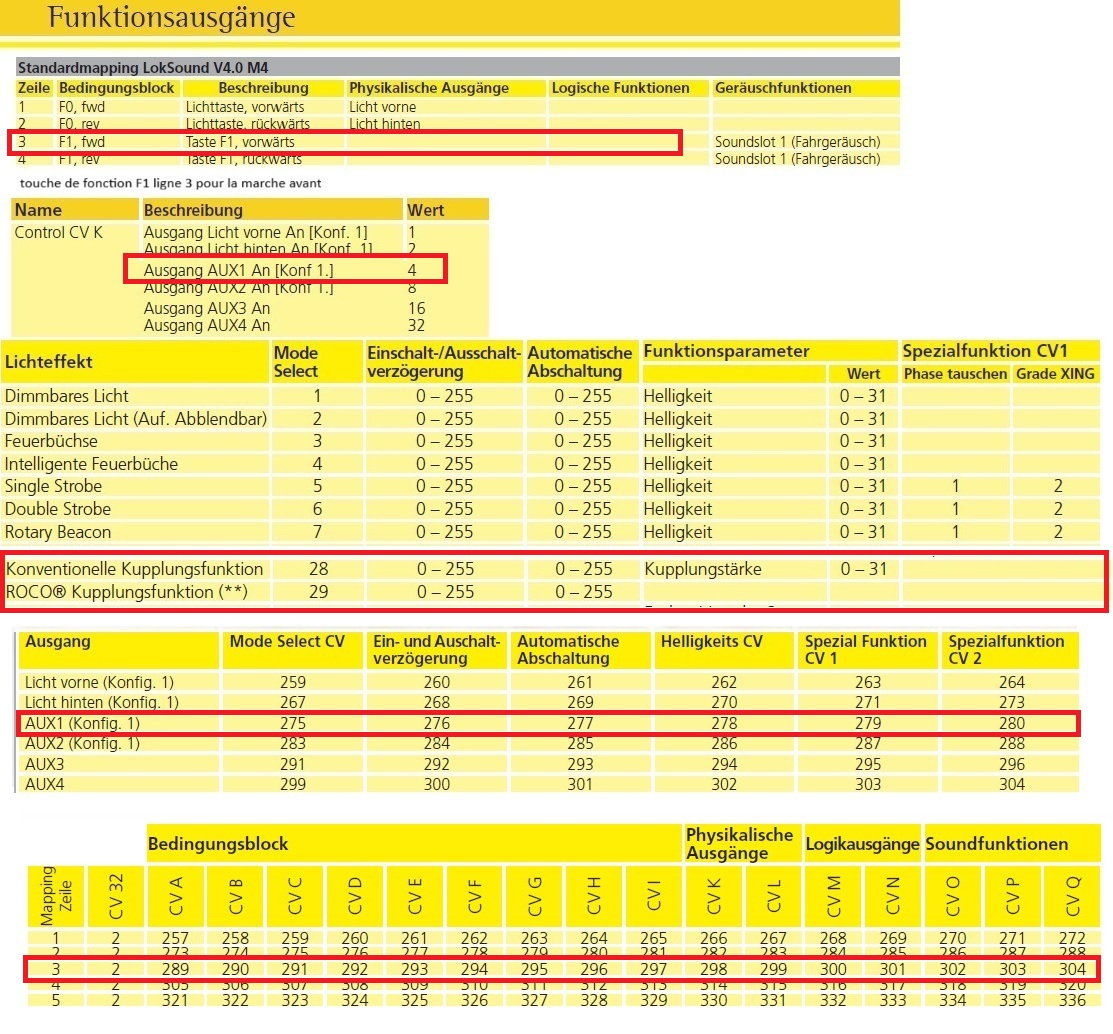The width and height of the screenshot is (1113, 1034).
Task: Select the "Standardmapping LokSound V4.0 M4" table title
Action: pos(143,67)
